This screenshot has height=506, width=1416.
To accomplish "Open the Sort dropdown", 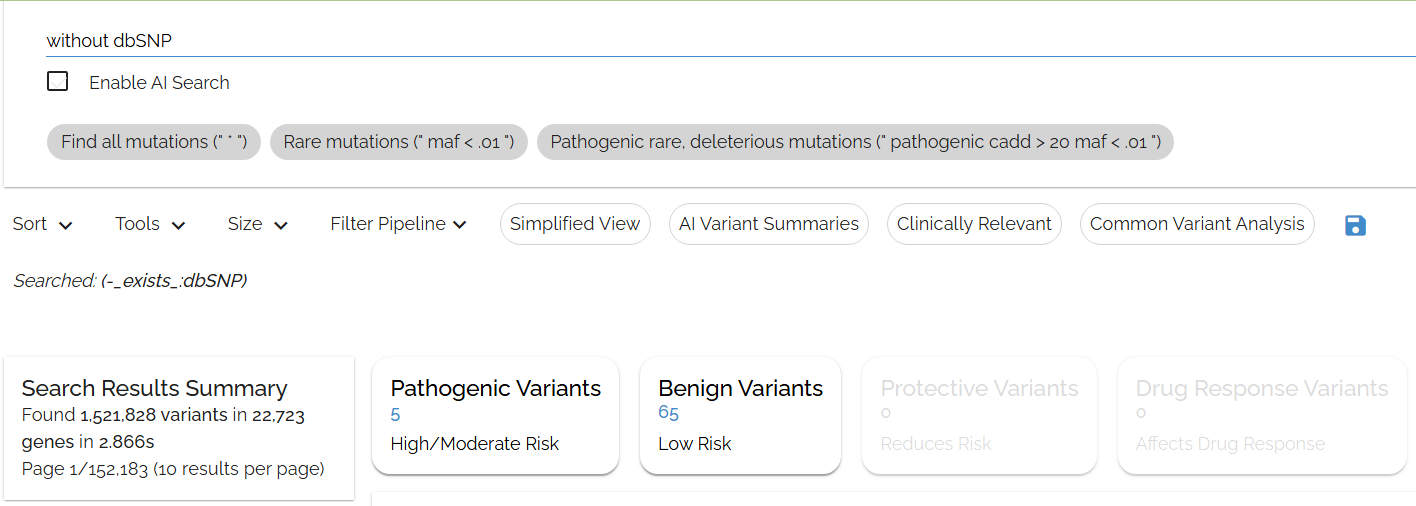I will [x=42, y=224].
